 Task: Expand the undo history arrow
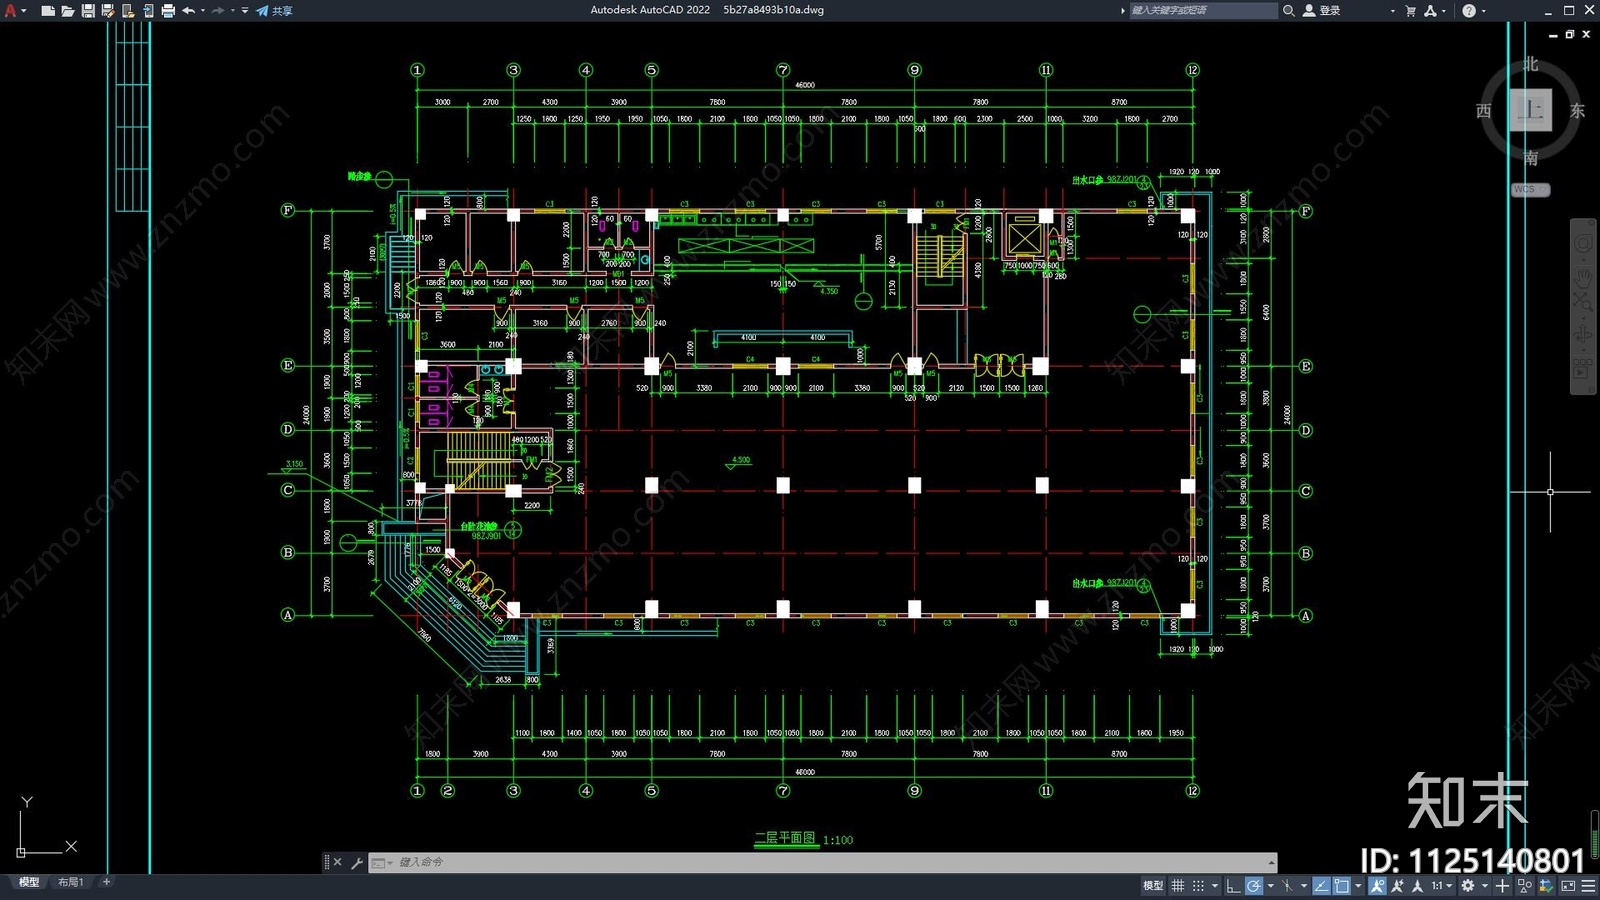pyautogui.click(x=203, y=10)
